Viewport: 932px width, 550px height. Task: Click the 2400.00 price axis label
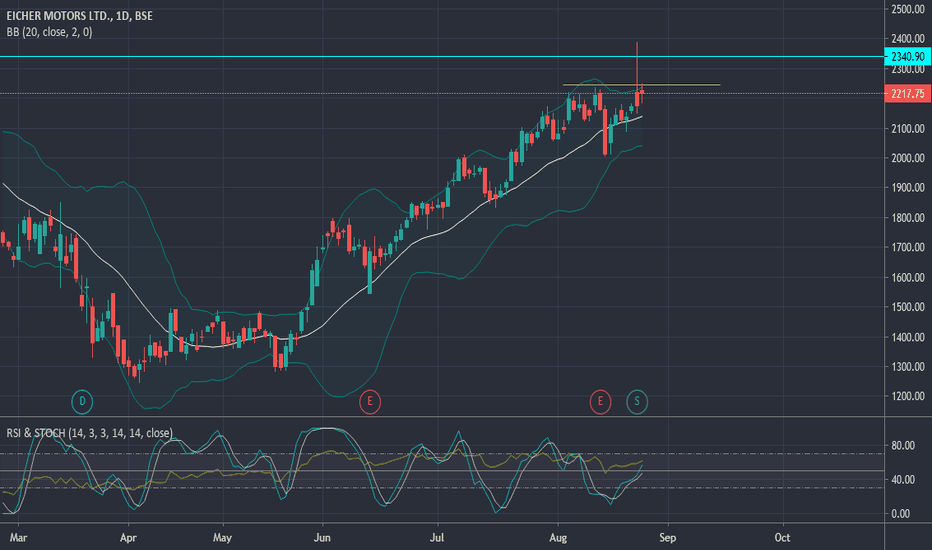908,39
